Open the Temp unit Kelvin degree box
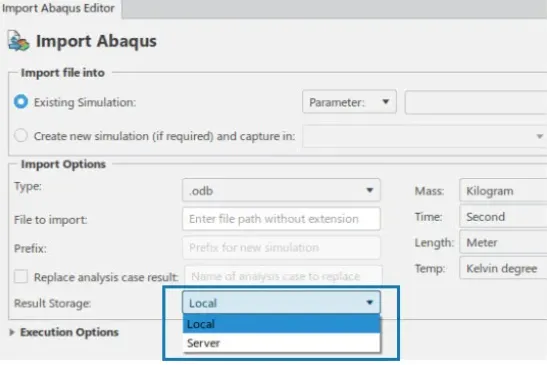Viewport: 547px width, 365px height. pos(503,268)
